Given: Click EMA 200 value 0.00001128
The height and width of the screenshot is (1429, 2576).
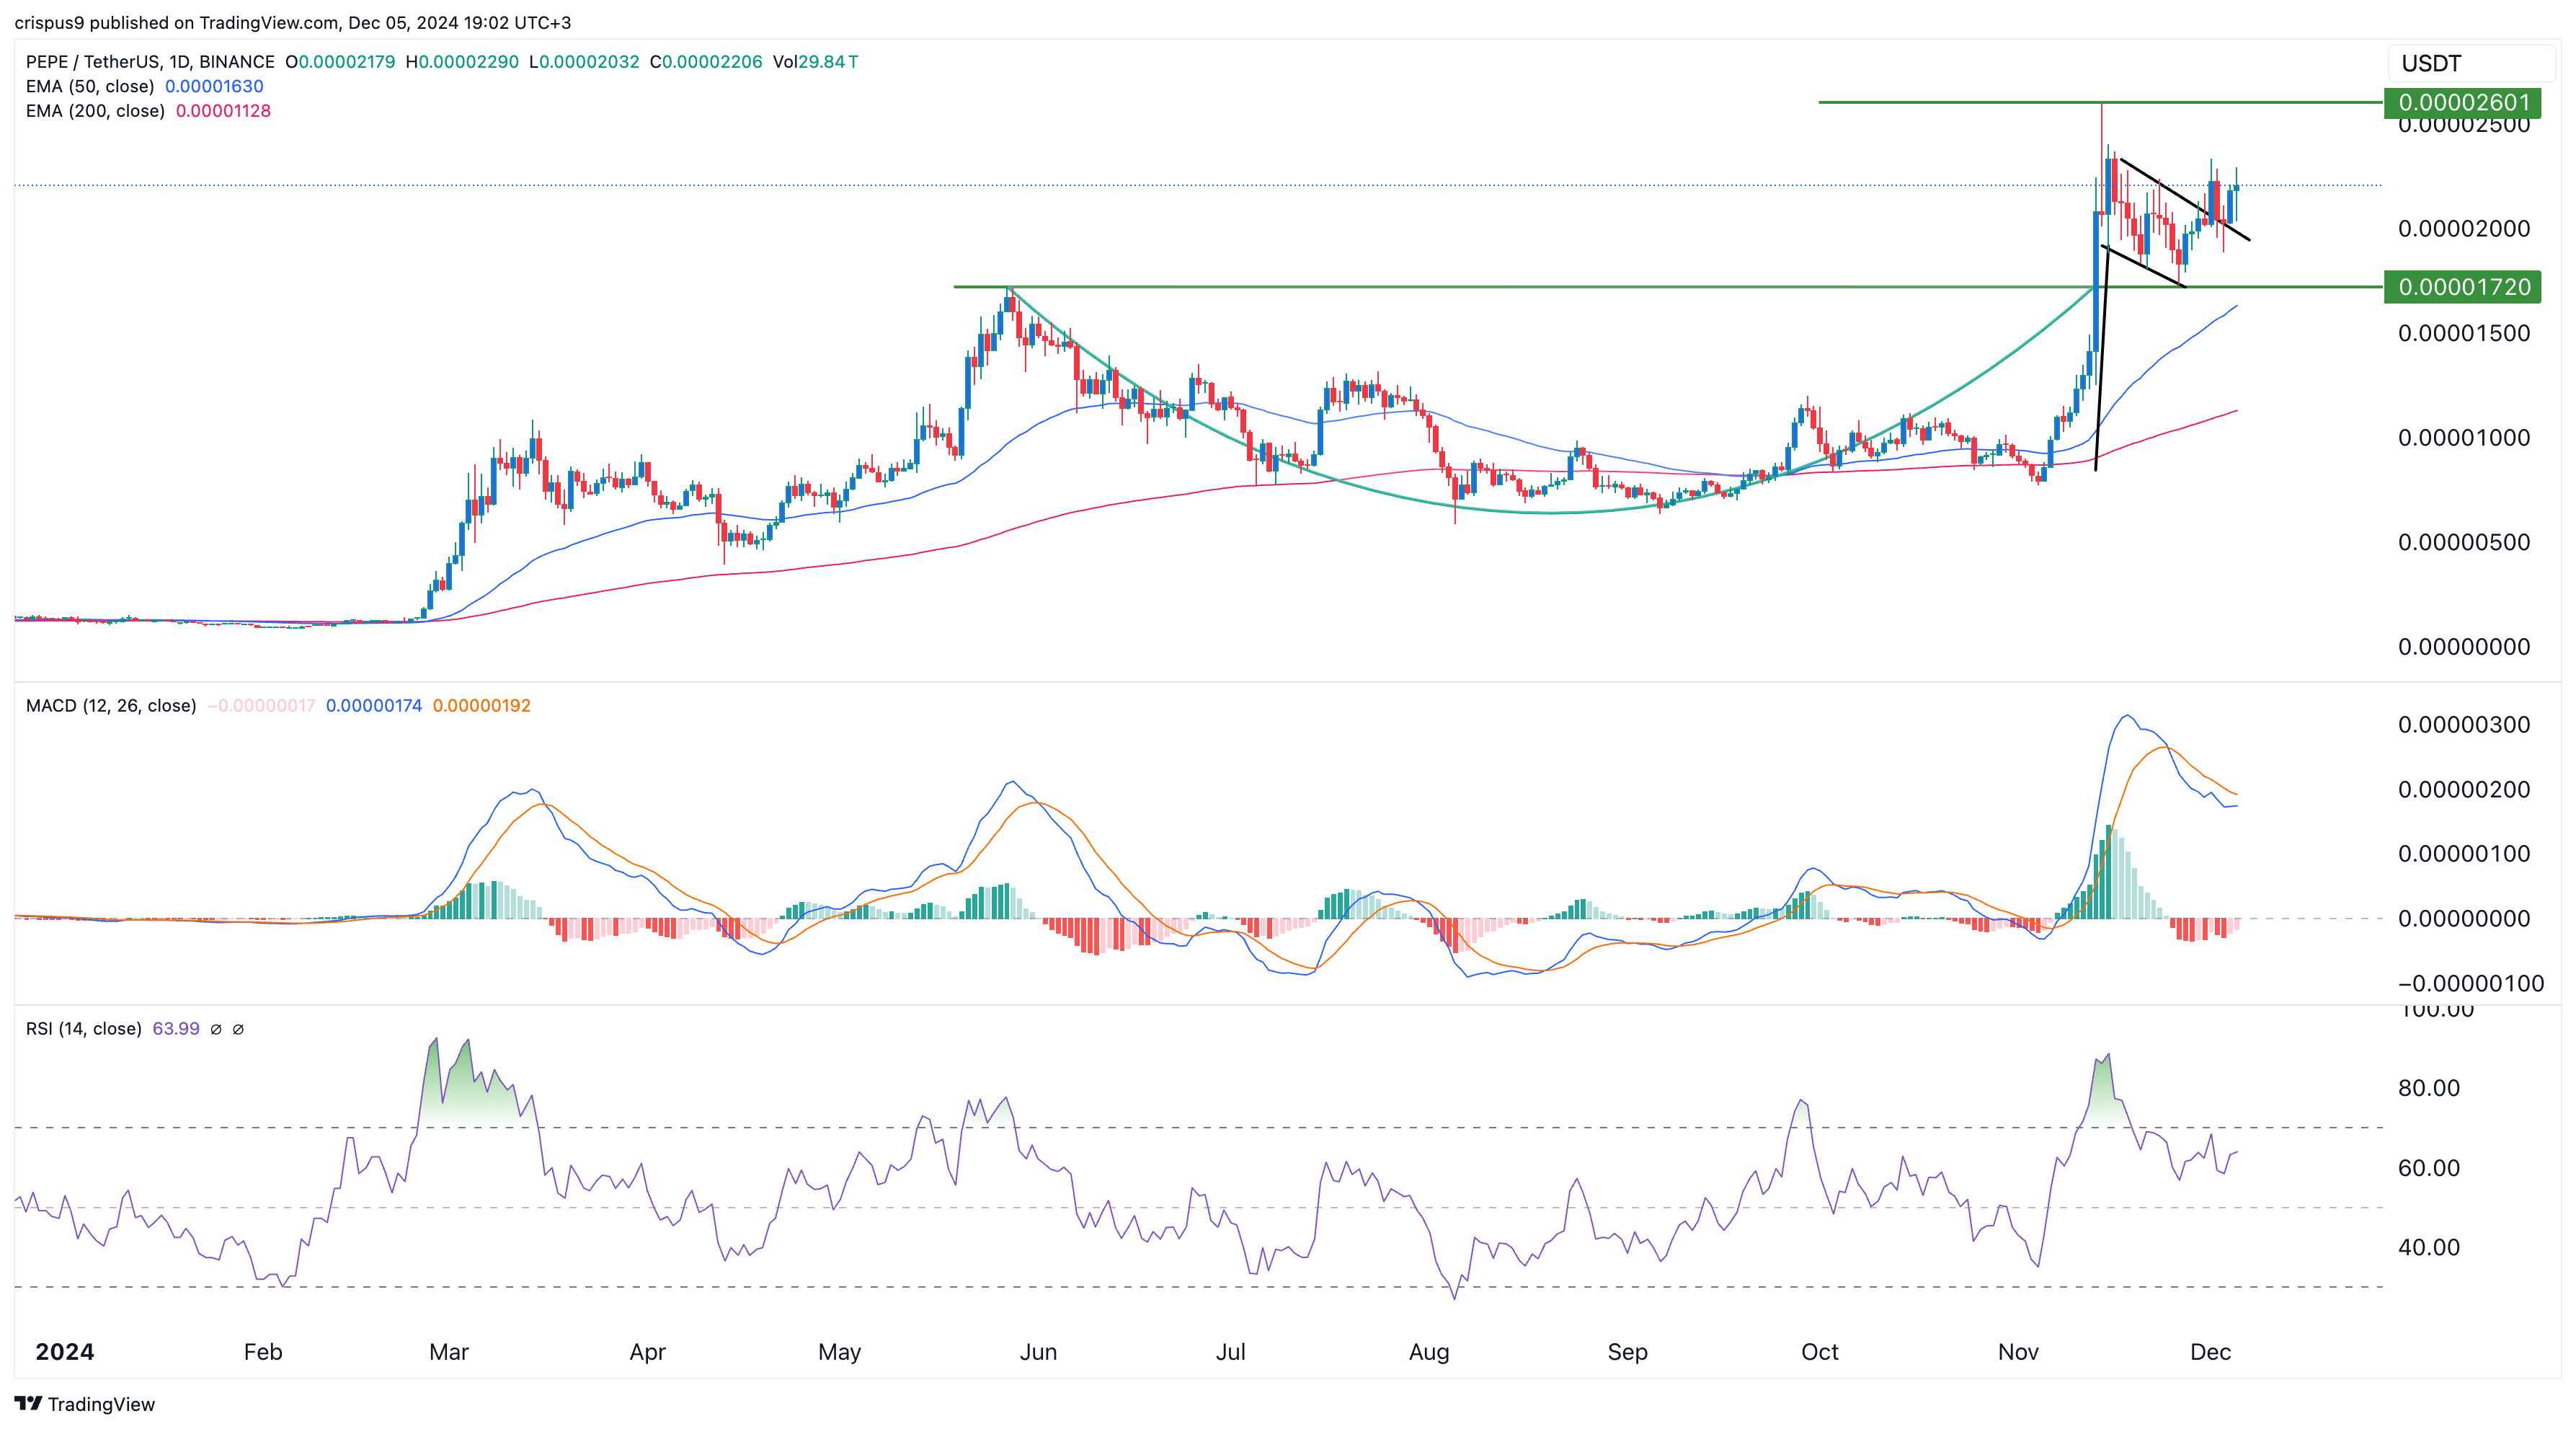Looking at the screenshot, I should 223,110.
